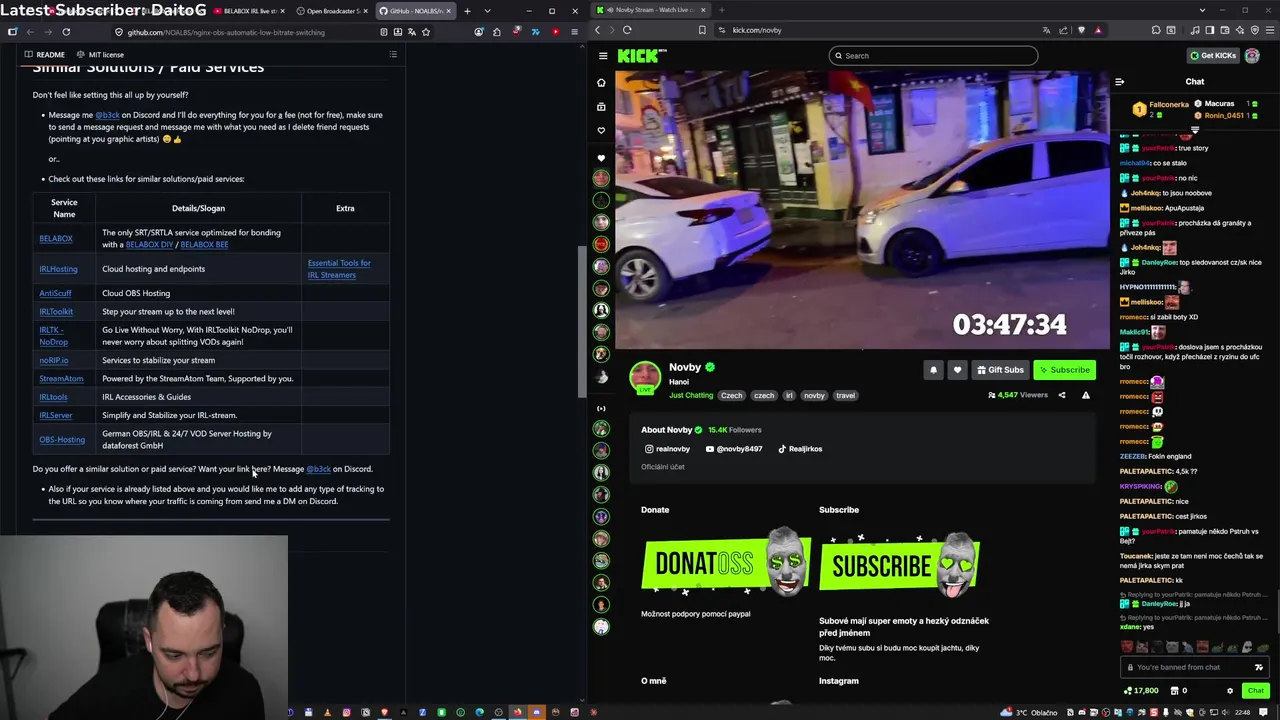This screenshot has width=1280, height=720.
Task: Click the SUBSCRIBE panel banner
Action: coord(899,565)
